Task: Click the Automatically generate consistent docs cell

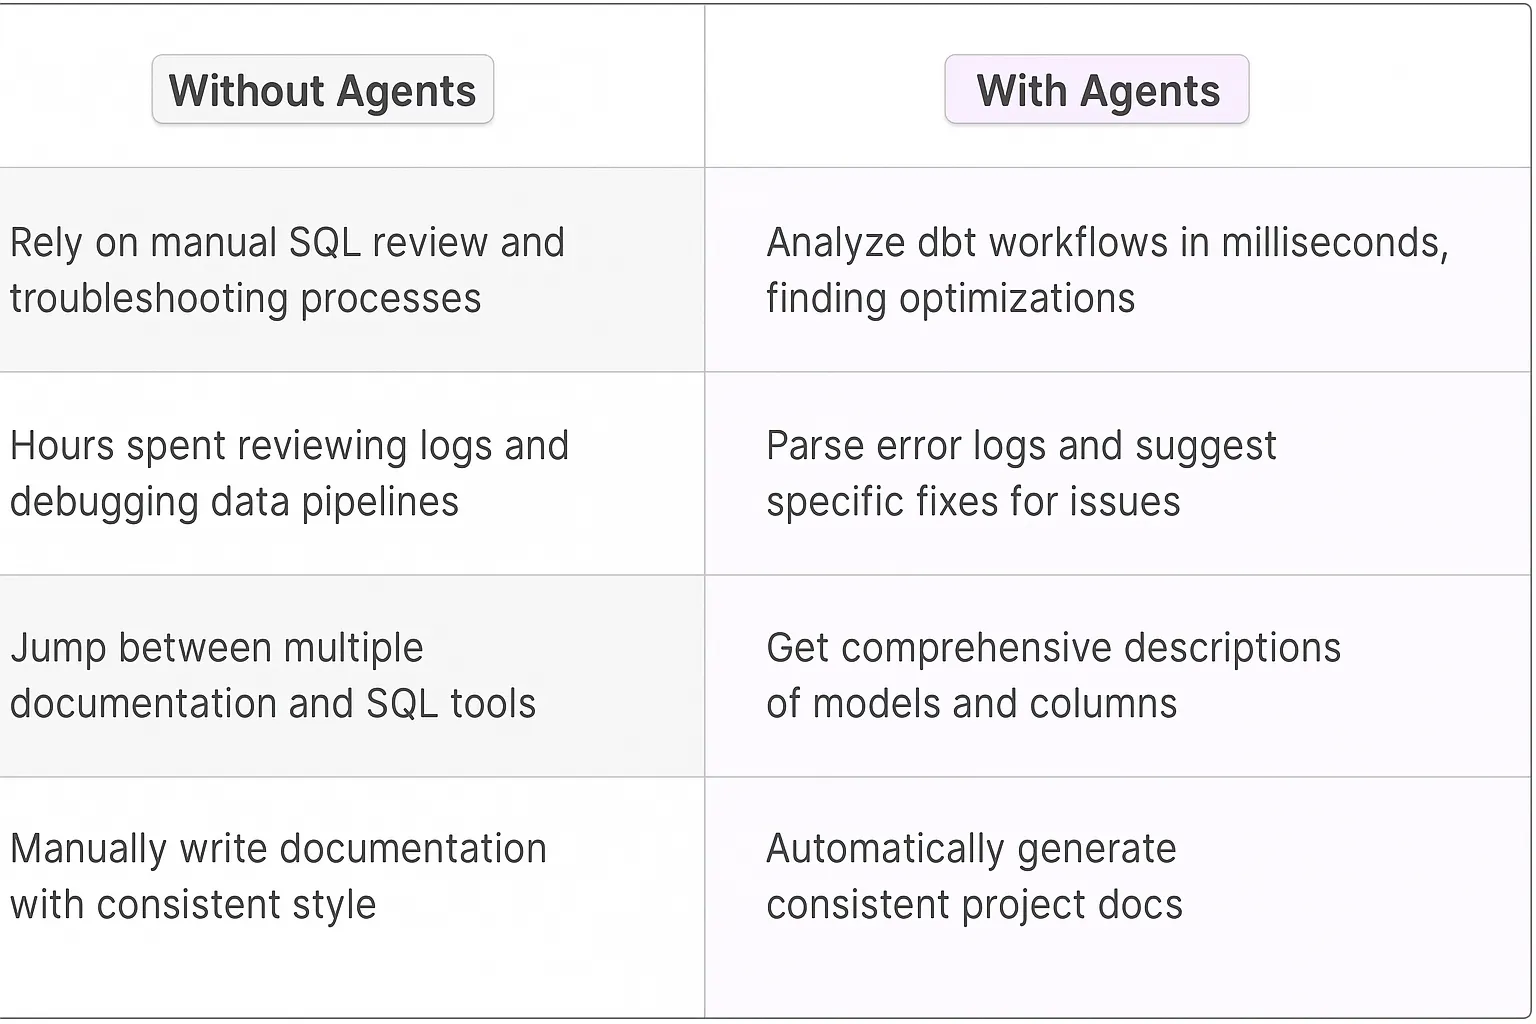Action: pos(1117,877)
